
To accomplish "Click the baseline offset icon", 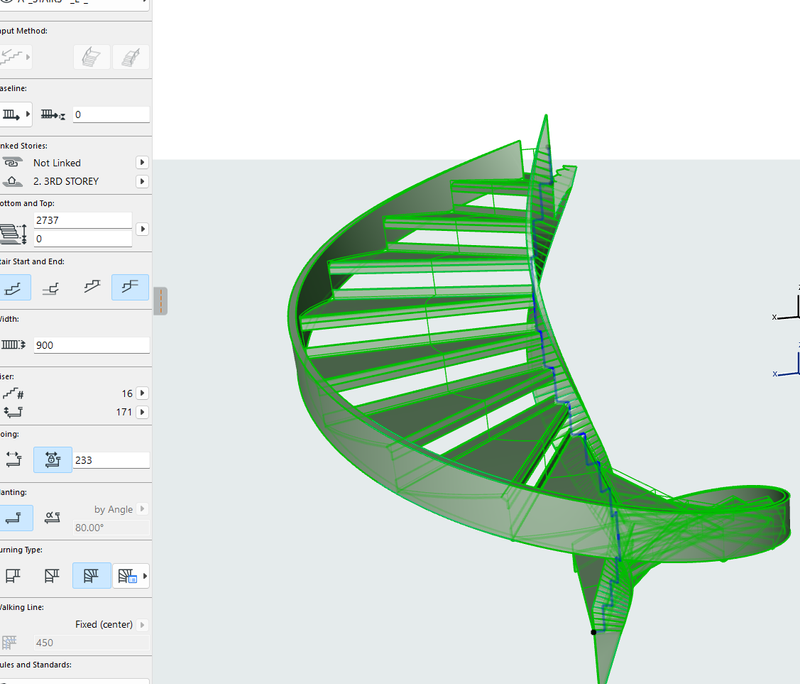I will point(53,115).
